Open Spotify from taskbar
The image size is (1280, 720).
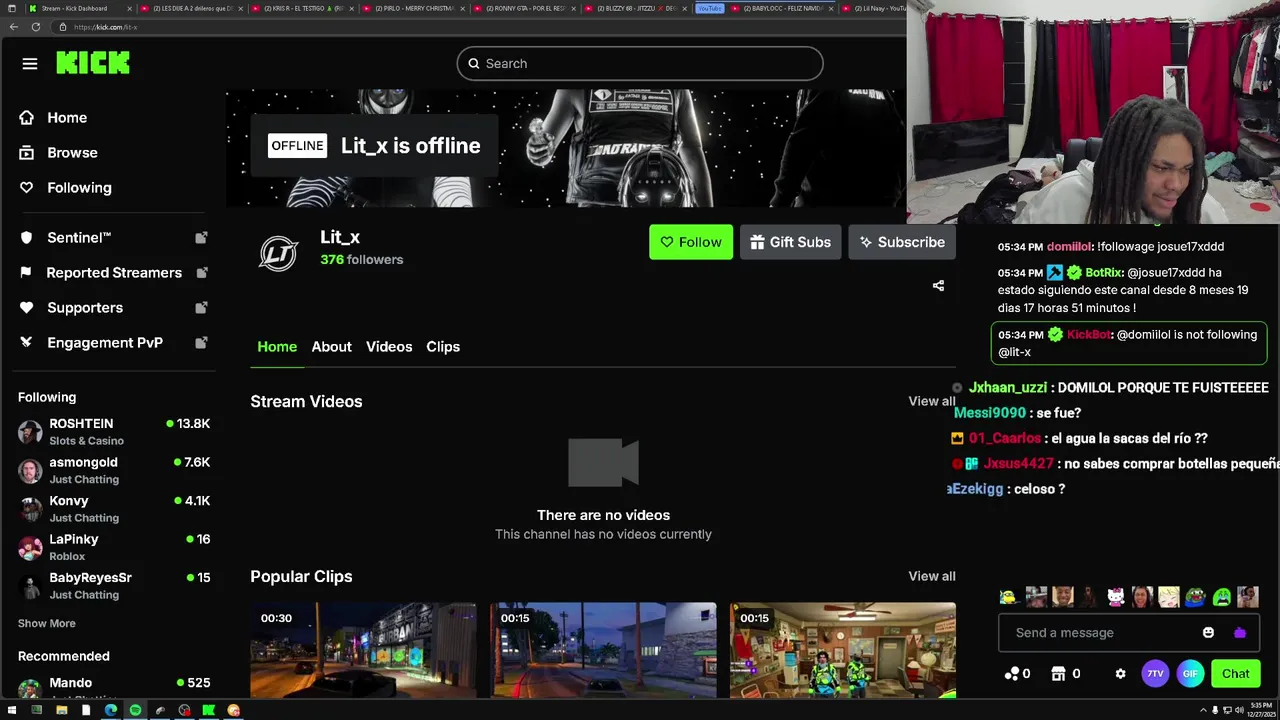pos(135,711)
